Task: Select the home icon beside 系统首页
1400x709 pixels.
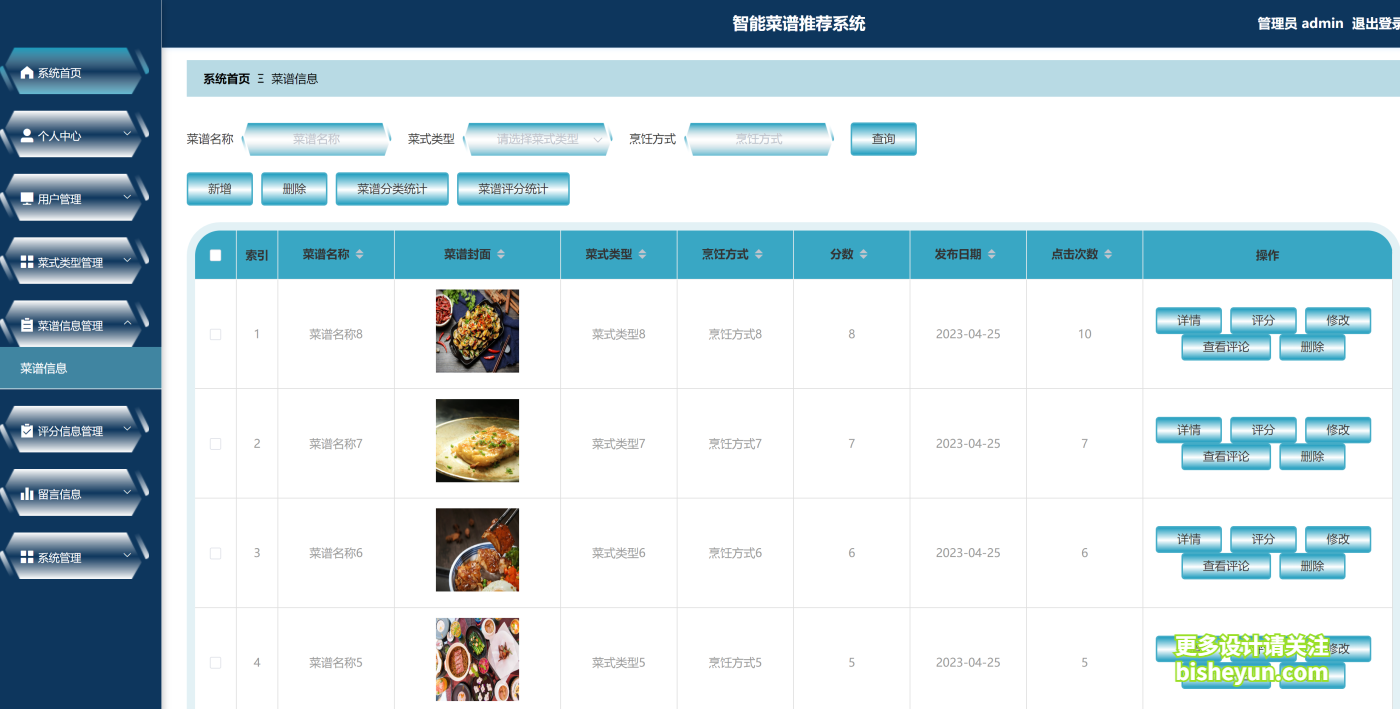Action: click(27, 71)
